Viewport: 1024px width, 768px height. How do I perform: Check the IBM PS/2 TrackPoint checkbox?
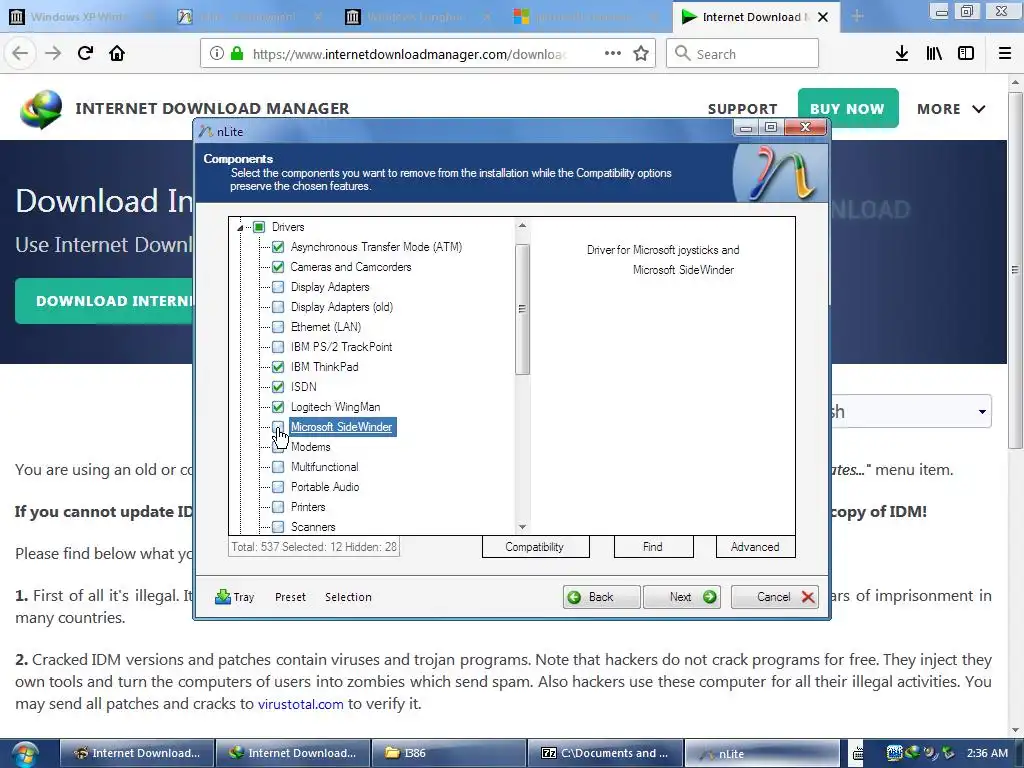278,347
